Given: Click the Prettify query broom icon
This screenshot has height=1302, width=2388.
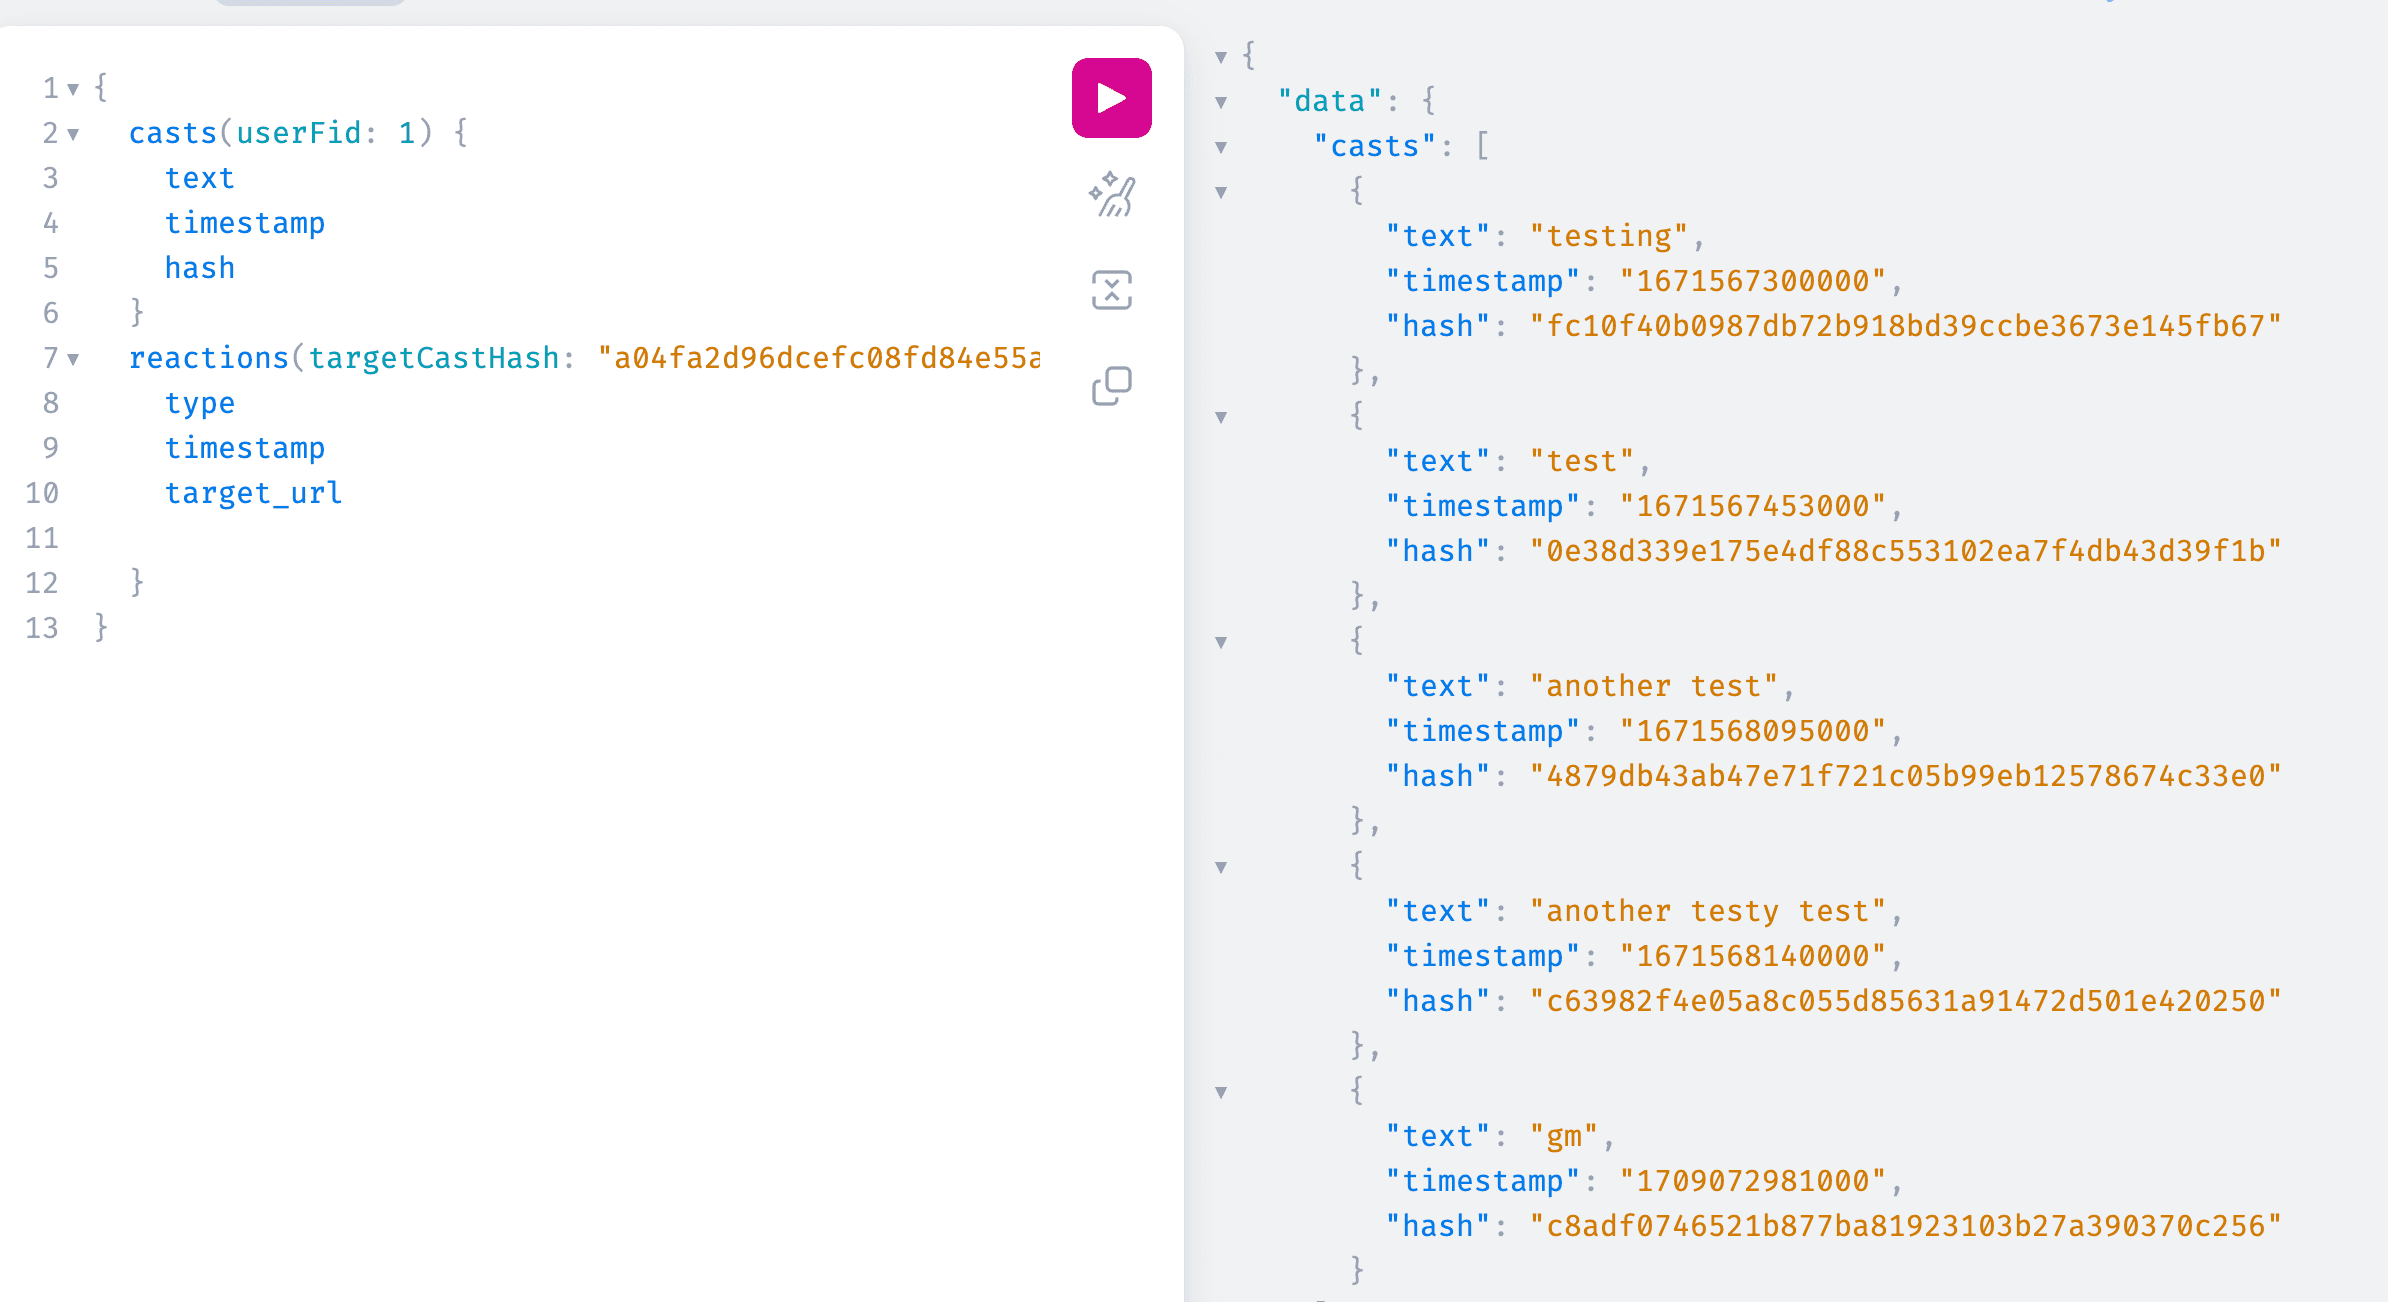Looking at the screenshot, I should 1111,195.
